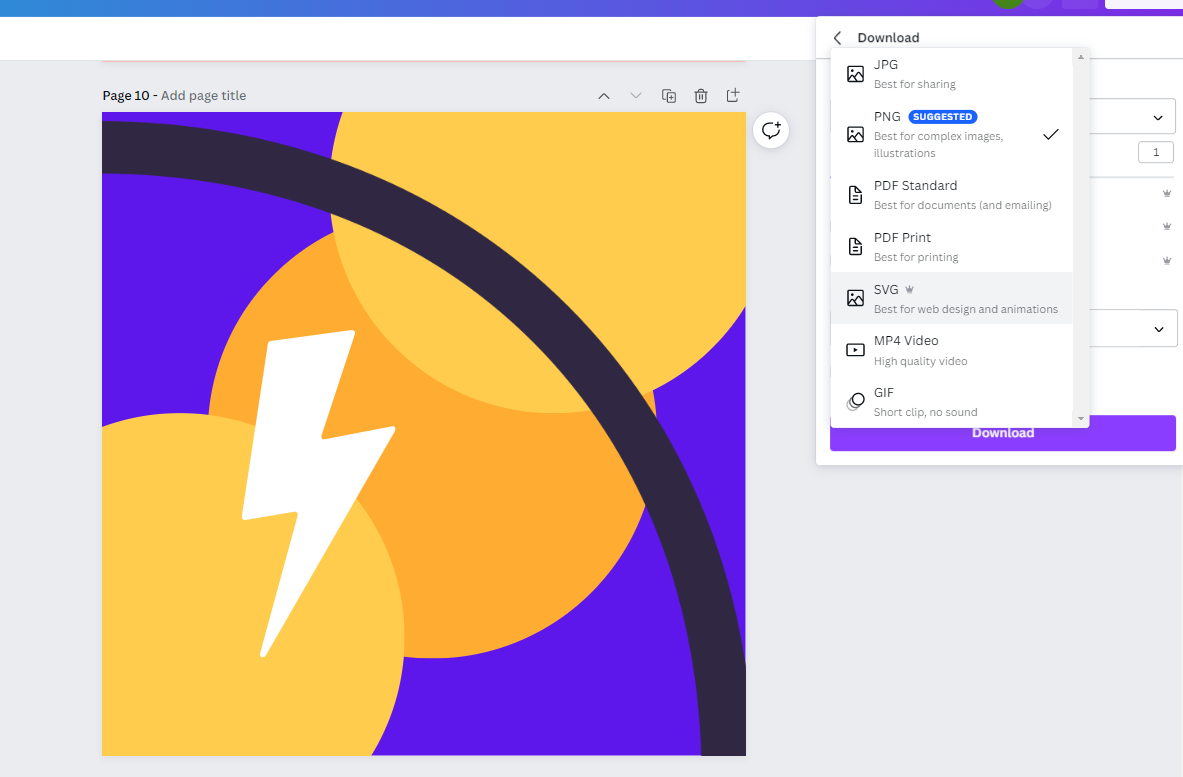Delete Page 10 with trash icon
1183x777 pixels.
pyautogui.click(x=701, y=96)
